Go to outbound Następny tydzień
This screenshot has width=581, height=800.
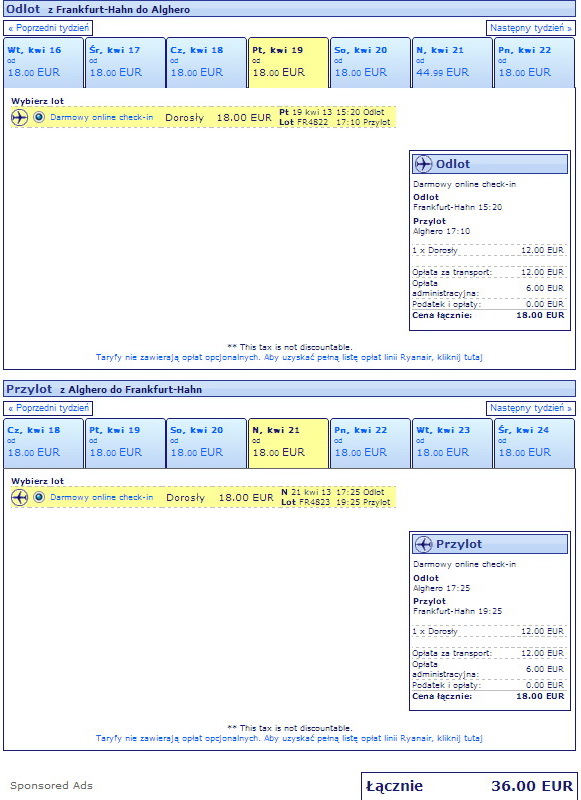click(x=531, y=28)
